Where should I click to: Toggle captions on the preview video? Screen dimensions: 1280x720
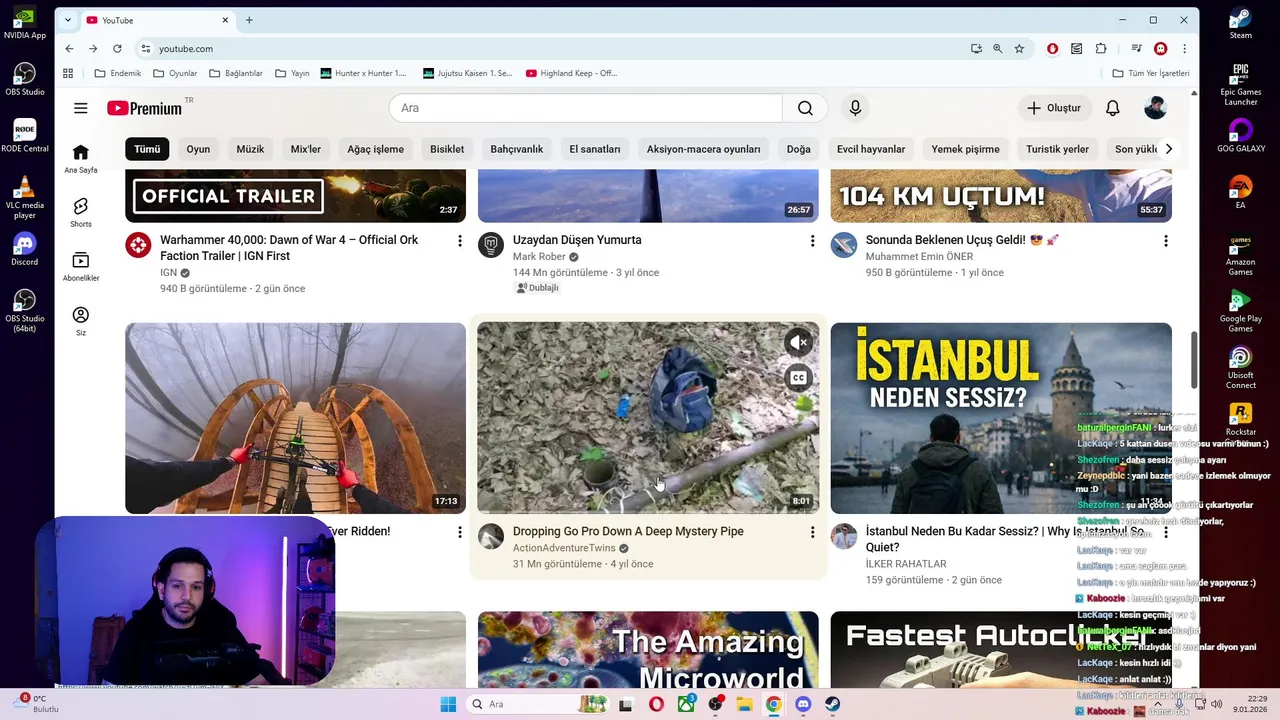click(798, 378)
